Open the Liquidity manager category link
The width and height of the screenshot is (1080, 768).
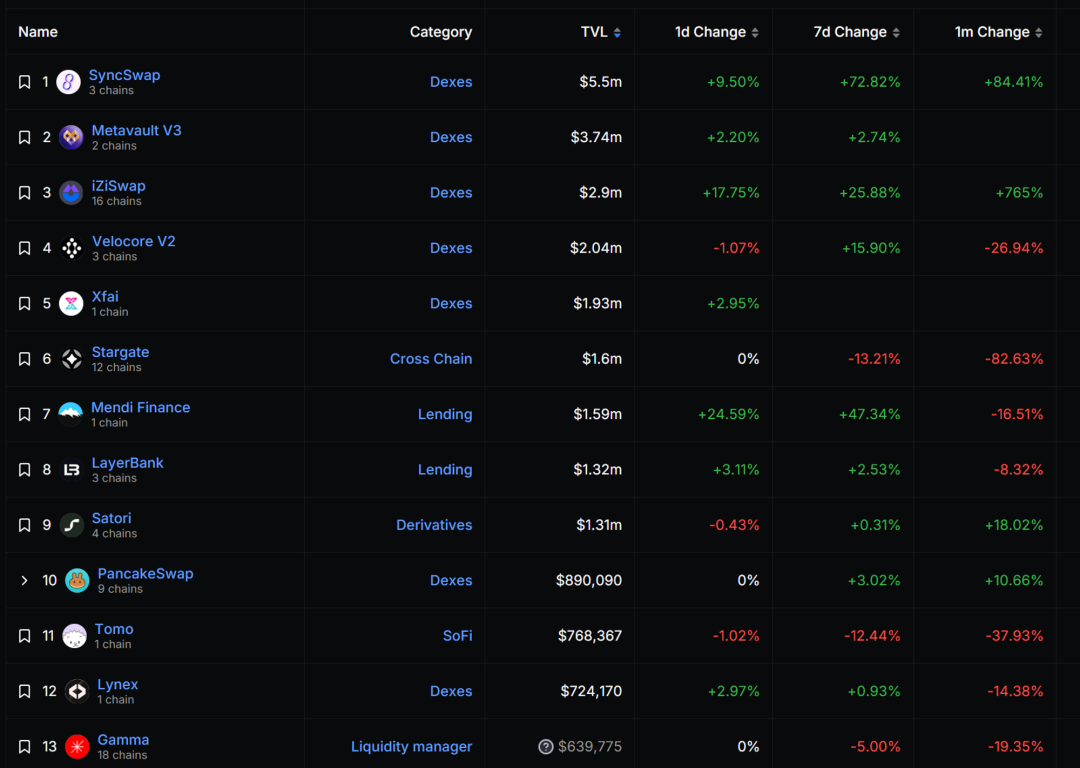(411, 747)
